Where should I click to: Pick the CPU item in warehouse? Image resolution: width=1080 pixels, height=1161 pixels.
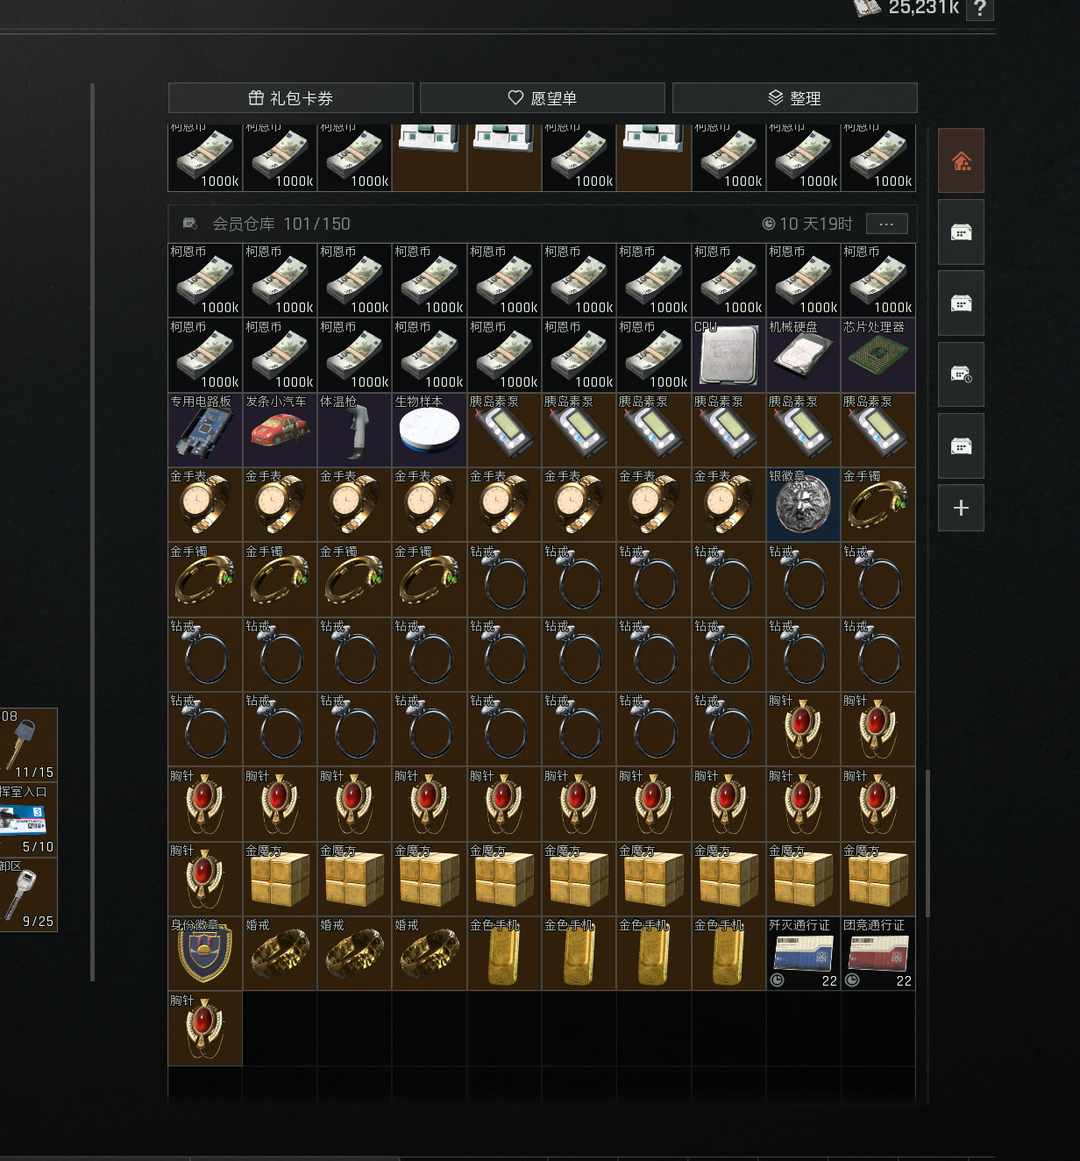coord(728,355)
